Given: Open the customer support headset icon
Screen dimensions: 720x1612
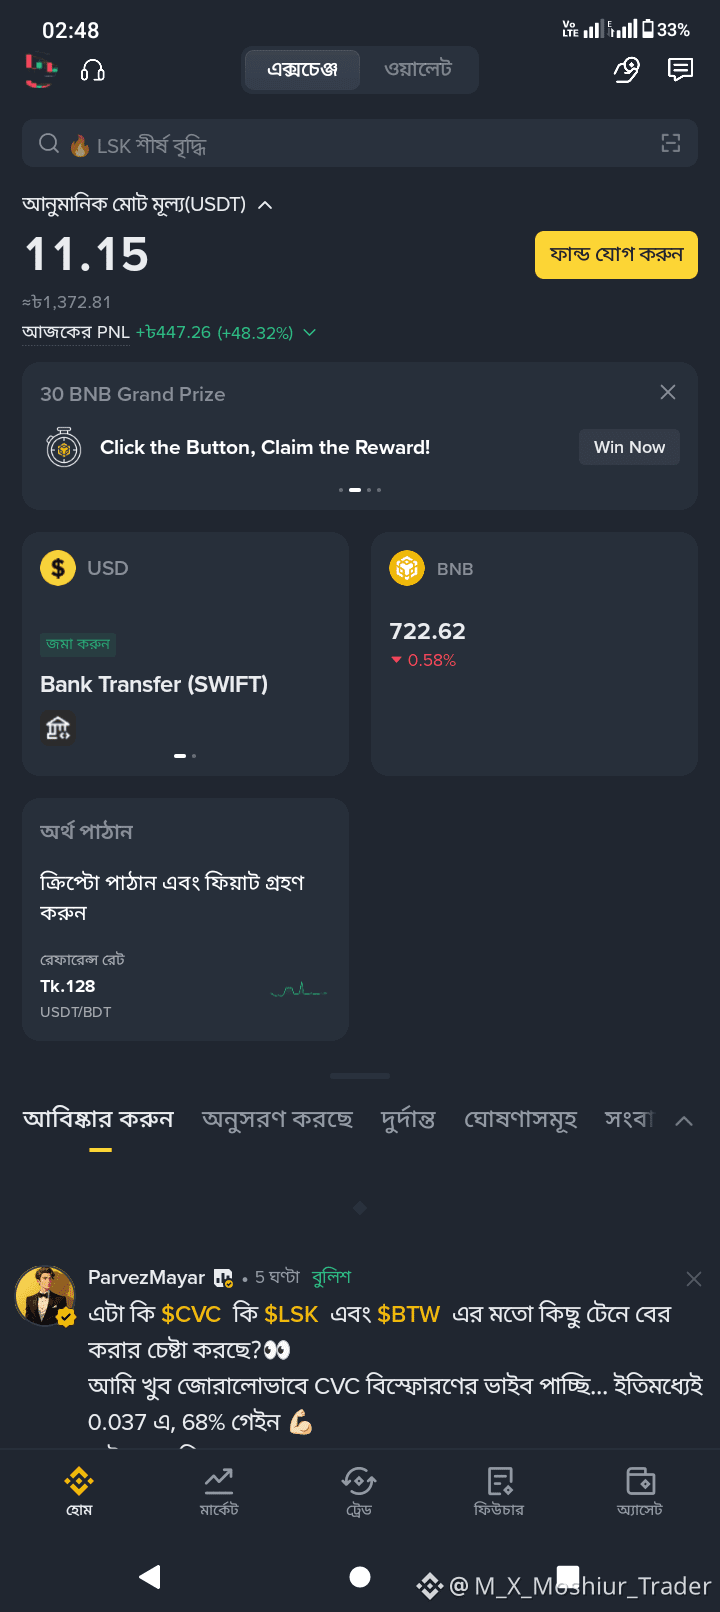Looking at the screenshot, I should coord(93,70).
